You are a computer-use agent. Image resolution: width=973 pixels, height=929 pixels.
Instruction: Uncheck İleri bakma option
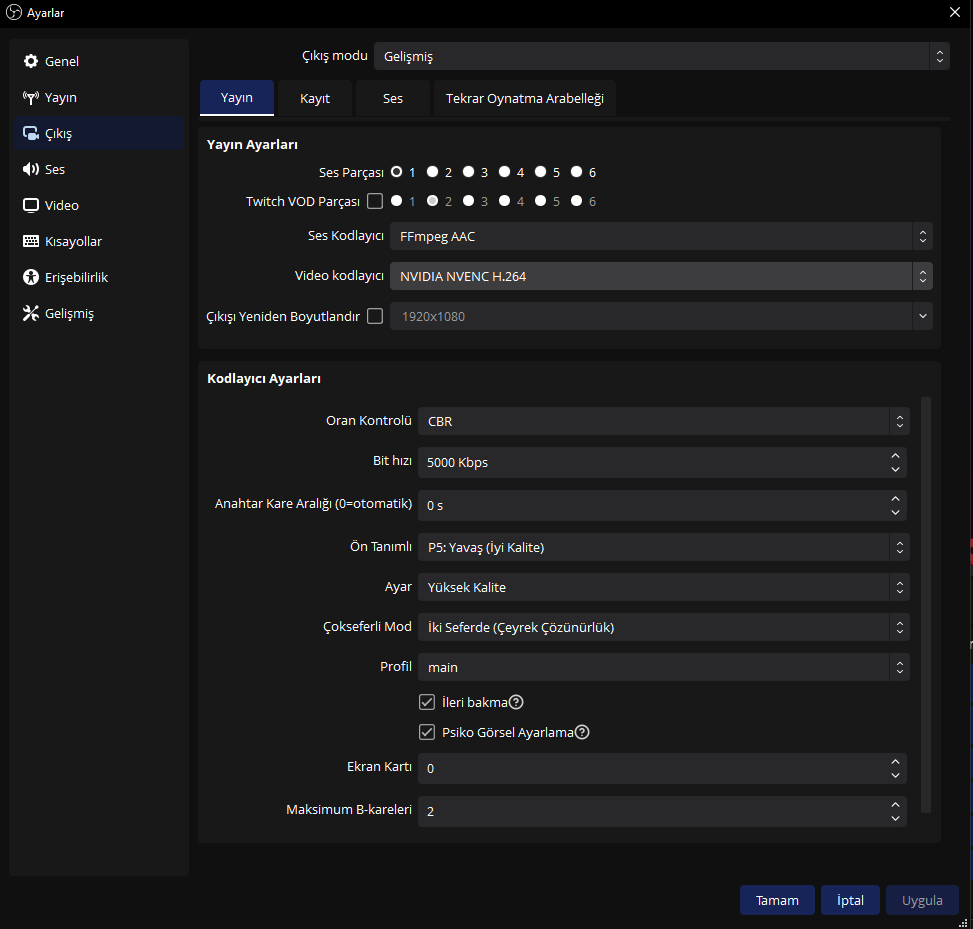[x=427, y=702]
